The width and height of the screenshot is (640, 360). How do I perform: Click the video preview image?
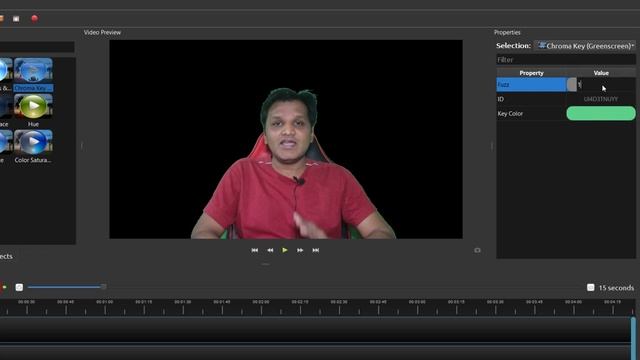point(286,139)
